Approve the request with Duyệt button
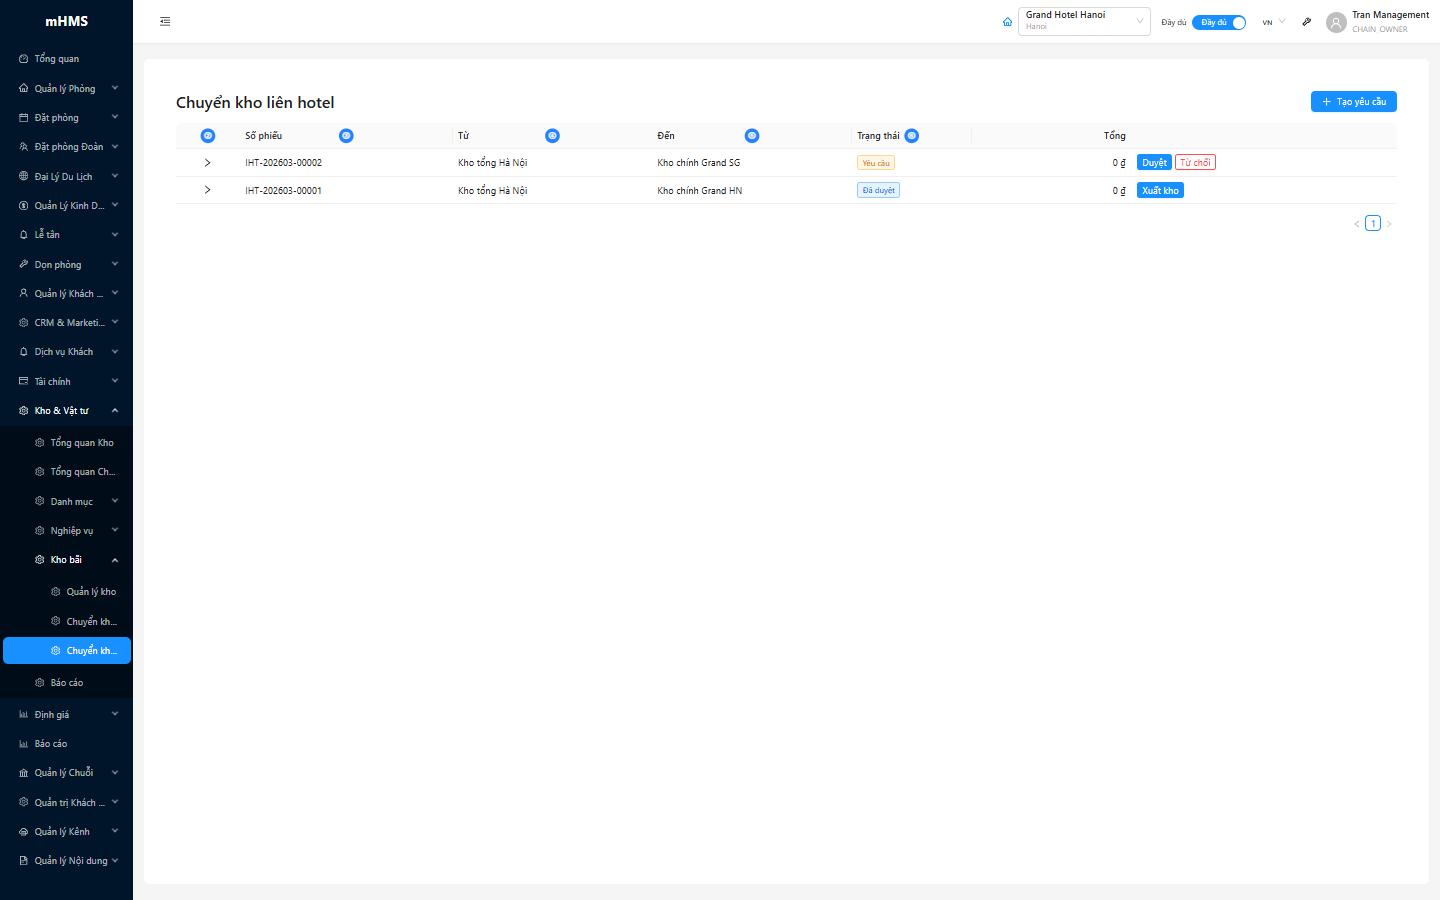 pyautogui.click(x=1154, y=163)
